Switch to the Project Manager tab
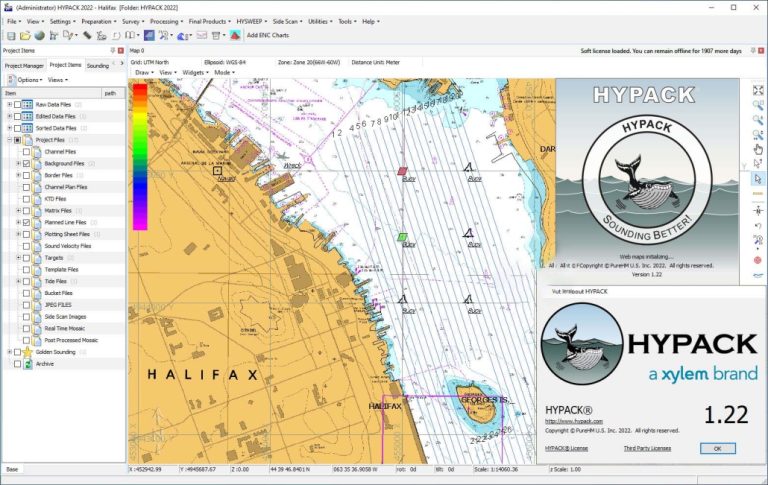 pyautogui.click(x=24, y=66)
